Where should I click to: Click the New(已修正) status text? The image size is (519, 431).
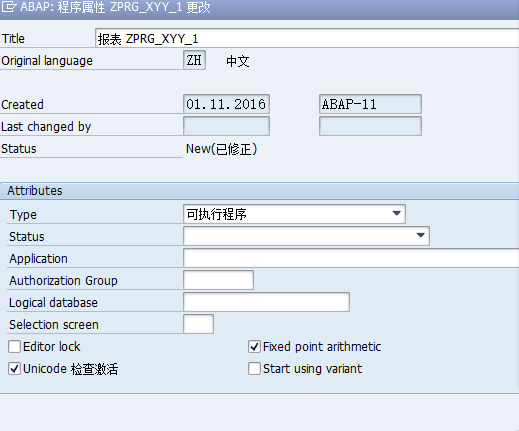[x=221, y=149]
